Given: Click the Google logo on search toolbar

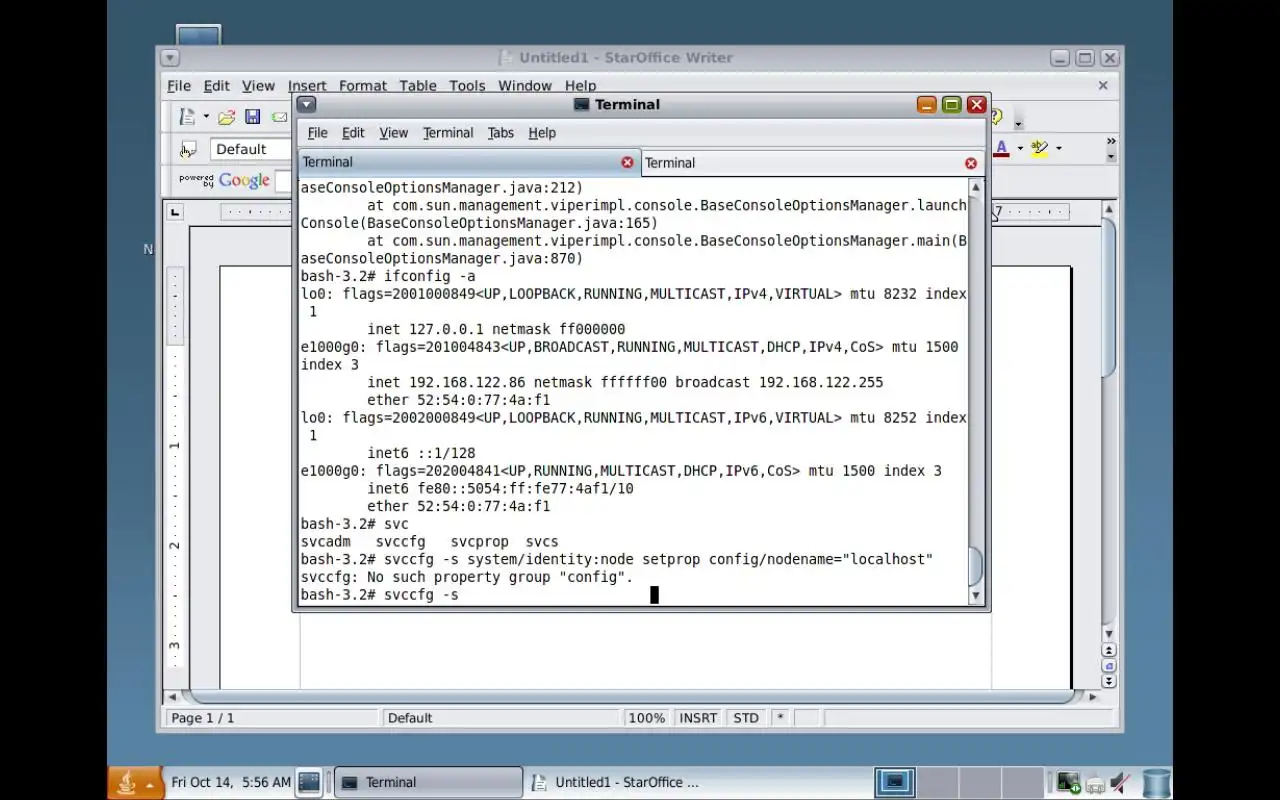Looking at the screenshot, I should (x=244, y=181).
